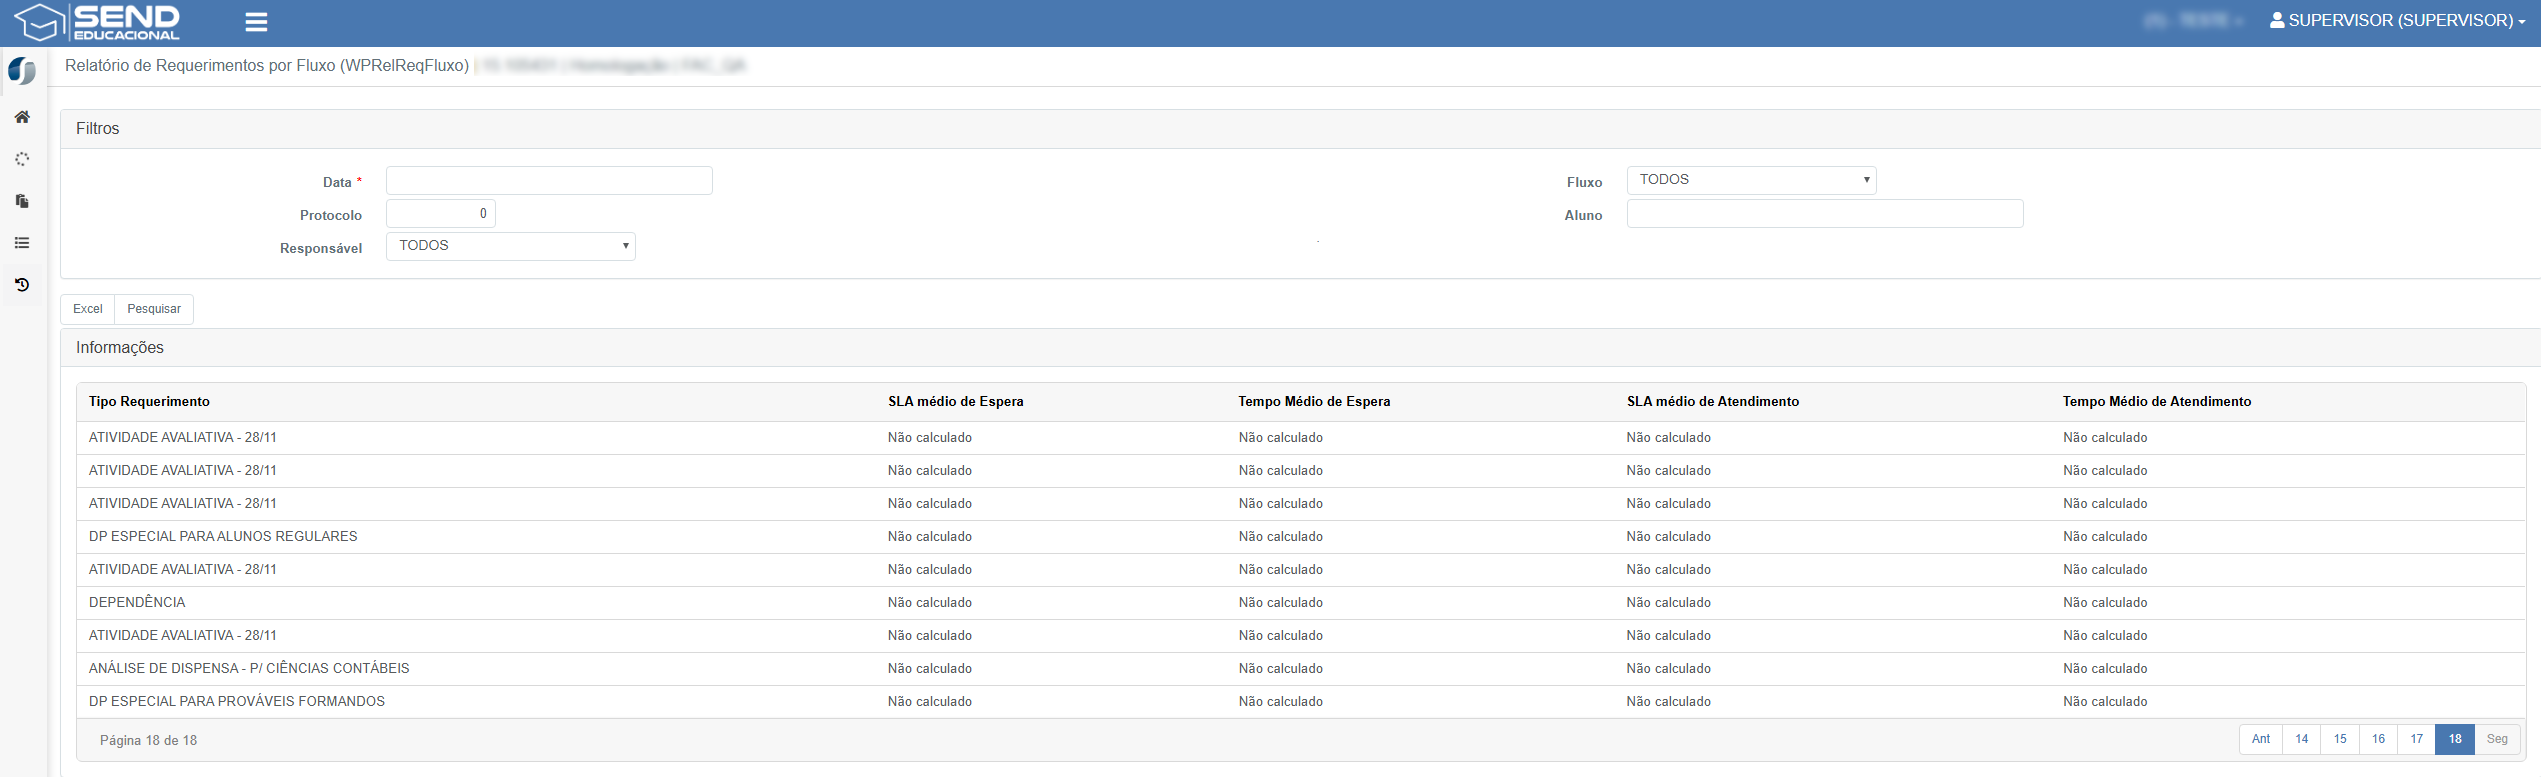Click the SLA médio de Atendimento header
The image size is (2541, 777).
coord(1713,401)
